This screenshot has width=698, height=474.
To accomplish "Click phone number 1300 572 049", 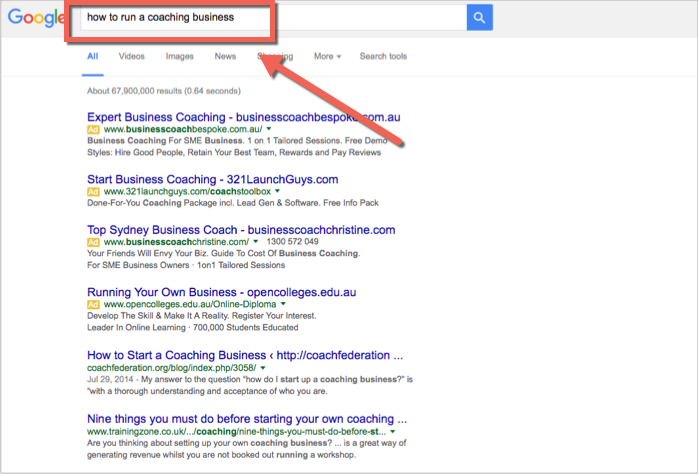I will coord(292,242).
